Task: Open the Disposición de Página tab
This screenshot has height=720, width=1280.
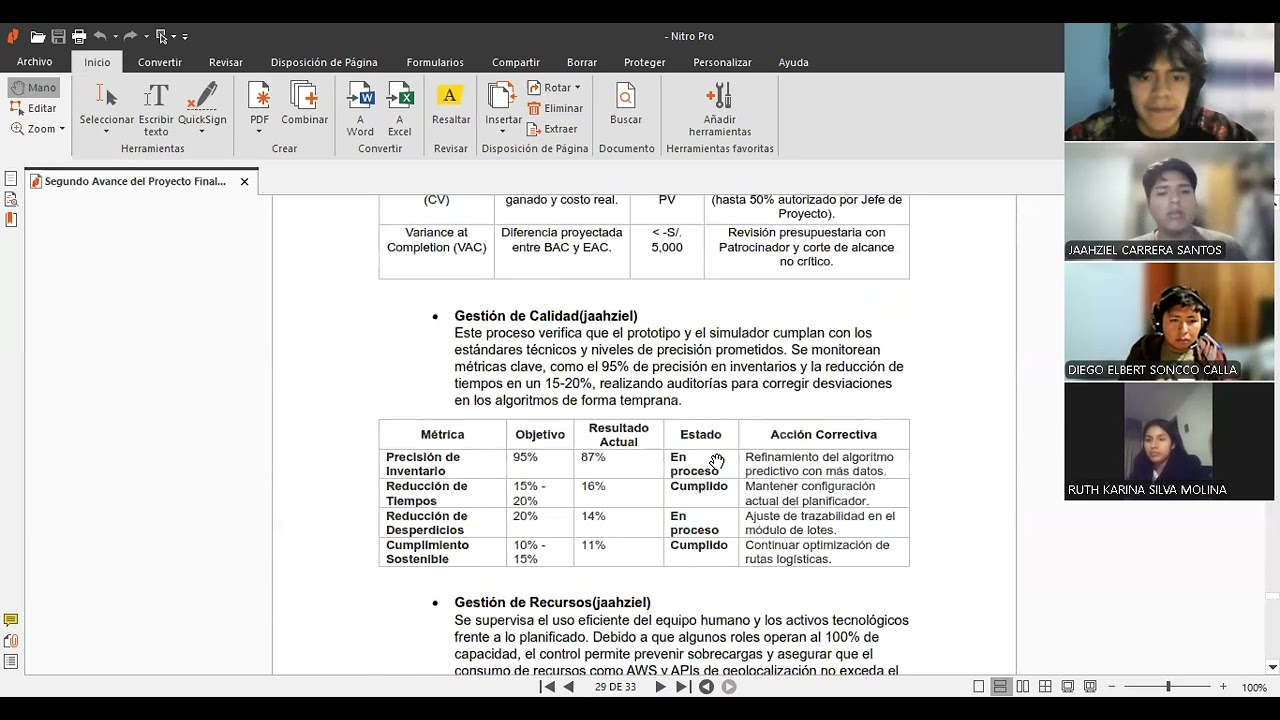Action: click(x=324, y=62)
